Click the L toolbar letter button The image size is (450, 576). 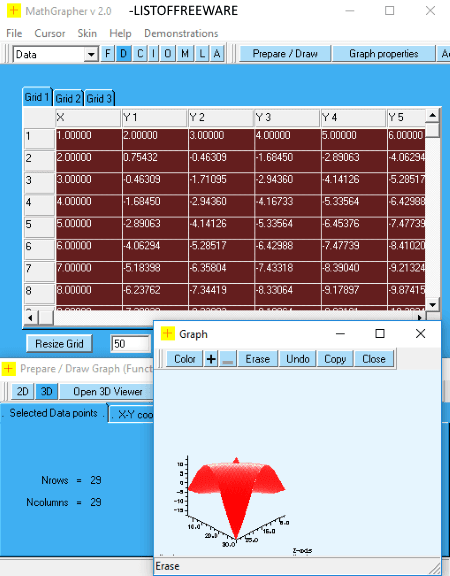202,54
